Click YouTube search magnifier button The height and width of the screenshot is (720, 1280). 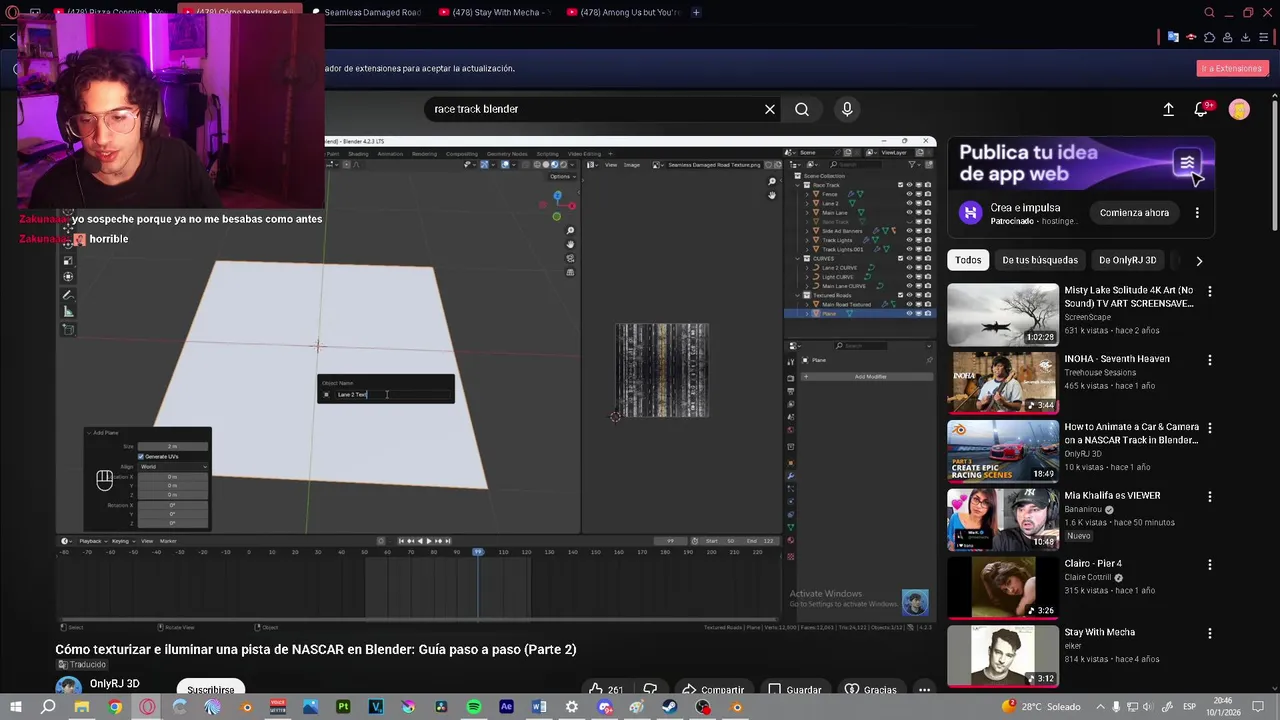(802, 109)
